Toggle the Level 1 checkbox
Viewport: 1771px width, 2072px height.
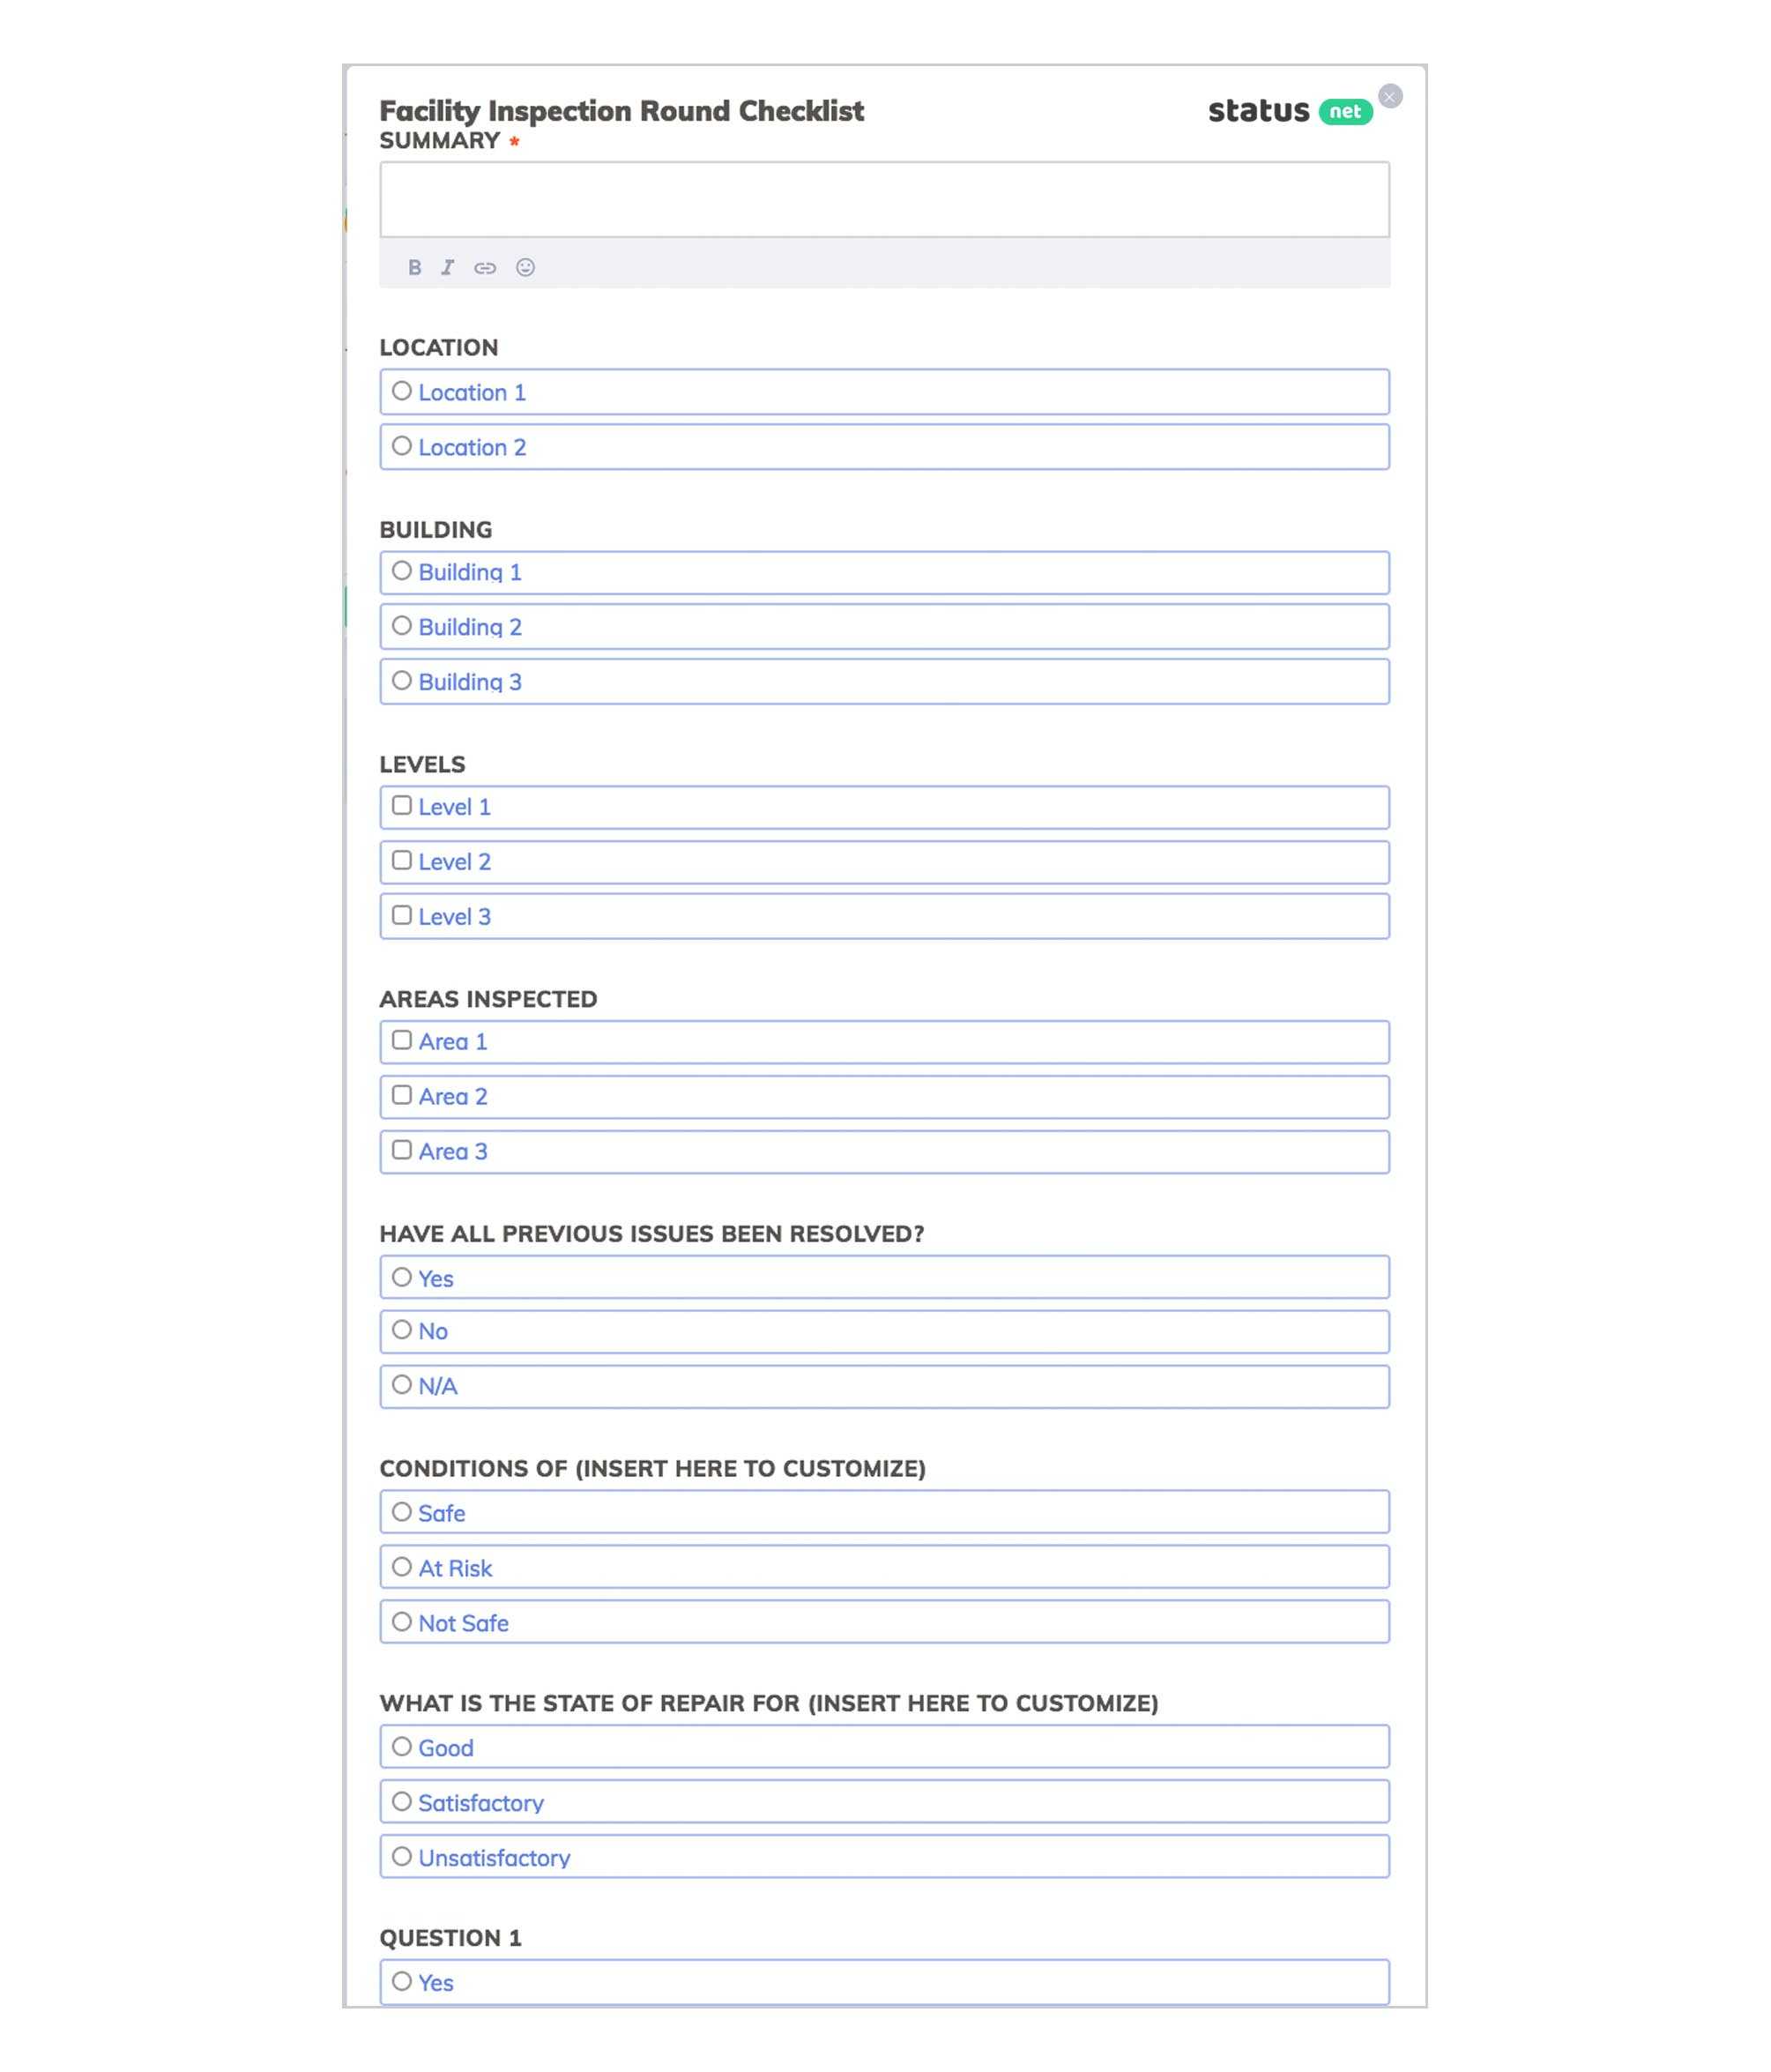coord(400,805)
